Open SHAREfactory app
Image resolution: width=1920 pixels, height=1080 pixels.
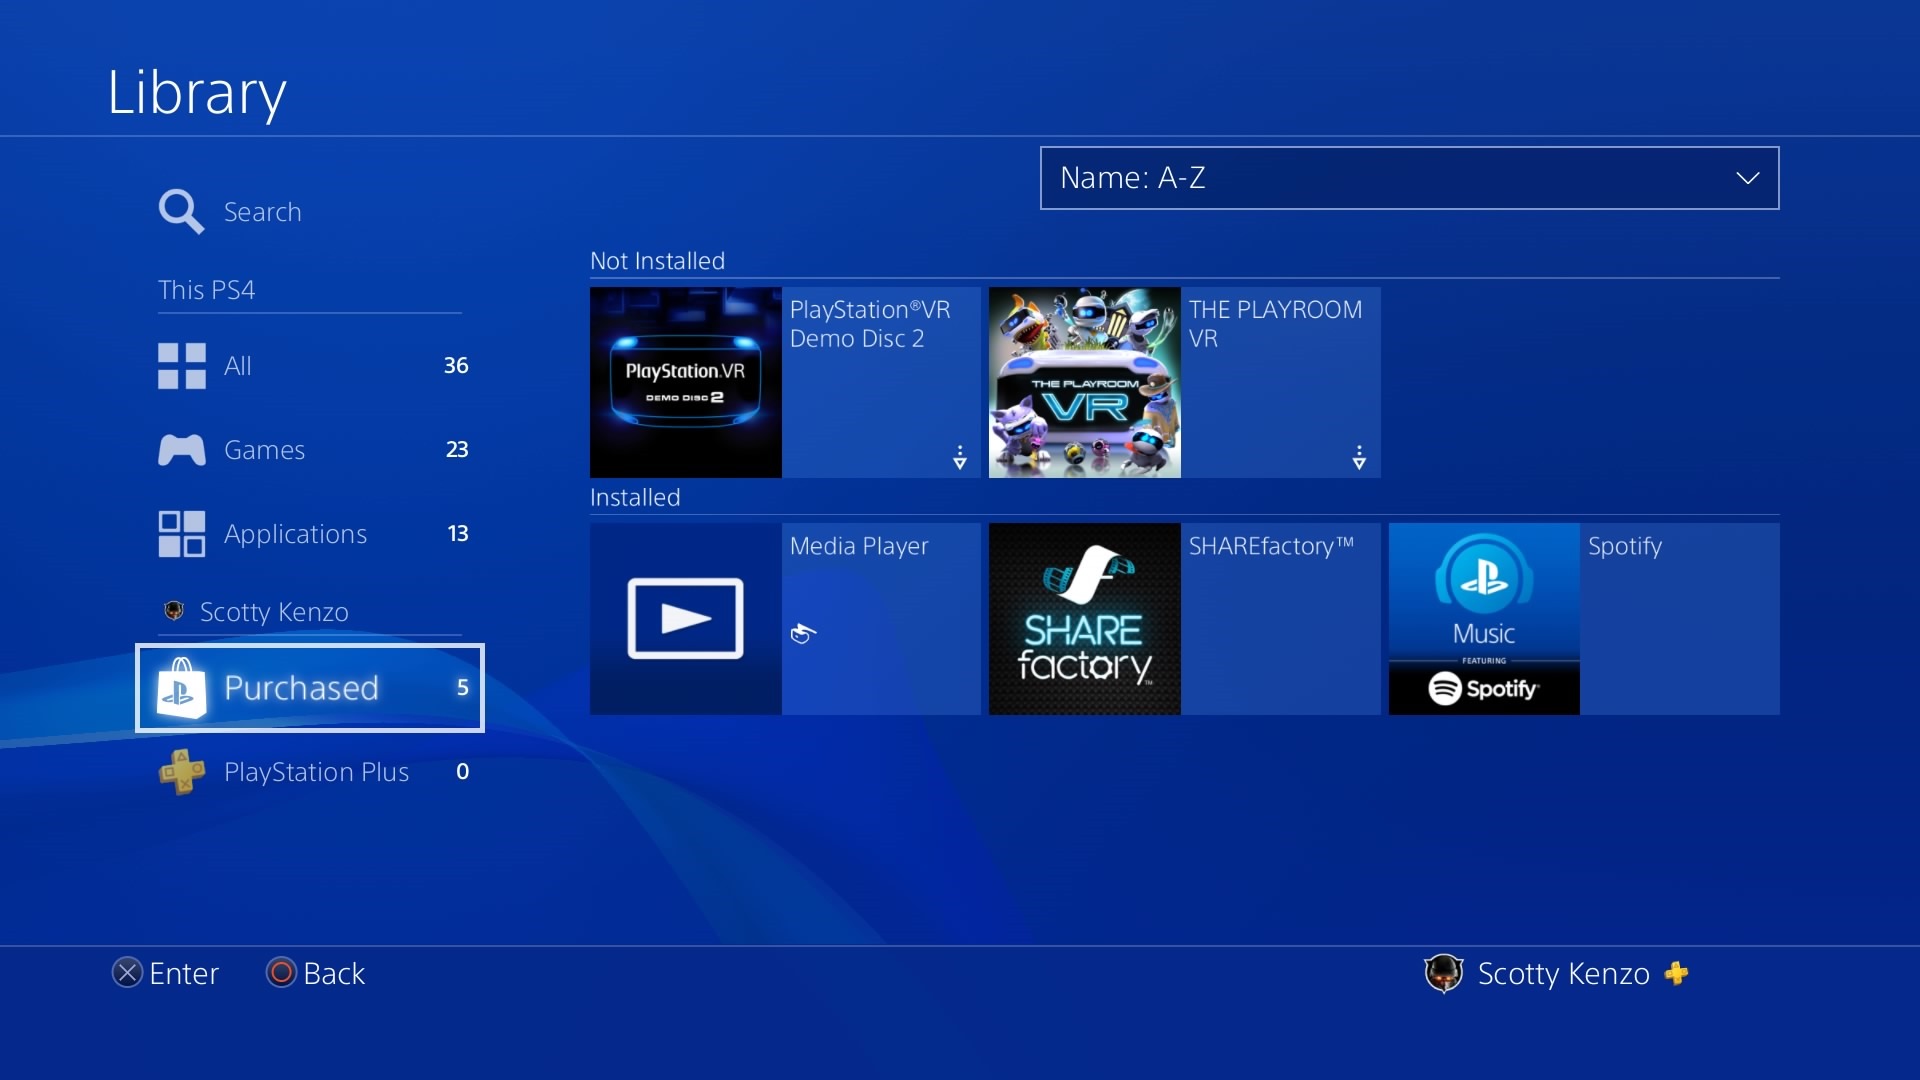pyautogui.click(x=1085, y=616)
